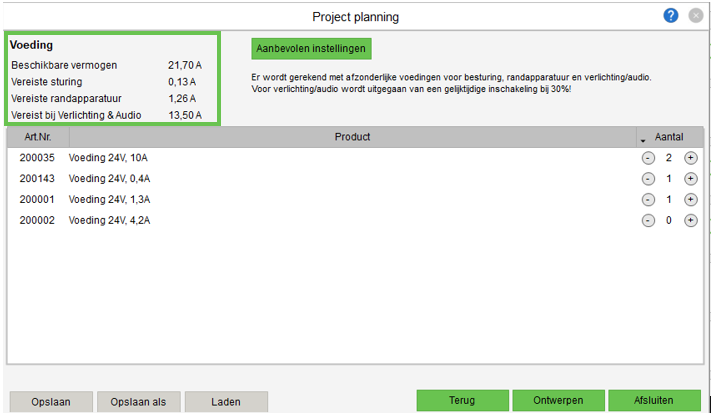Decrement the Voeding 24V, 4,2A count
711x418 pixels.
pyautogui.click(x=647, y=221)
